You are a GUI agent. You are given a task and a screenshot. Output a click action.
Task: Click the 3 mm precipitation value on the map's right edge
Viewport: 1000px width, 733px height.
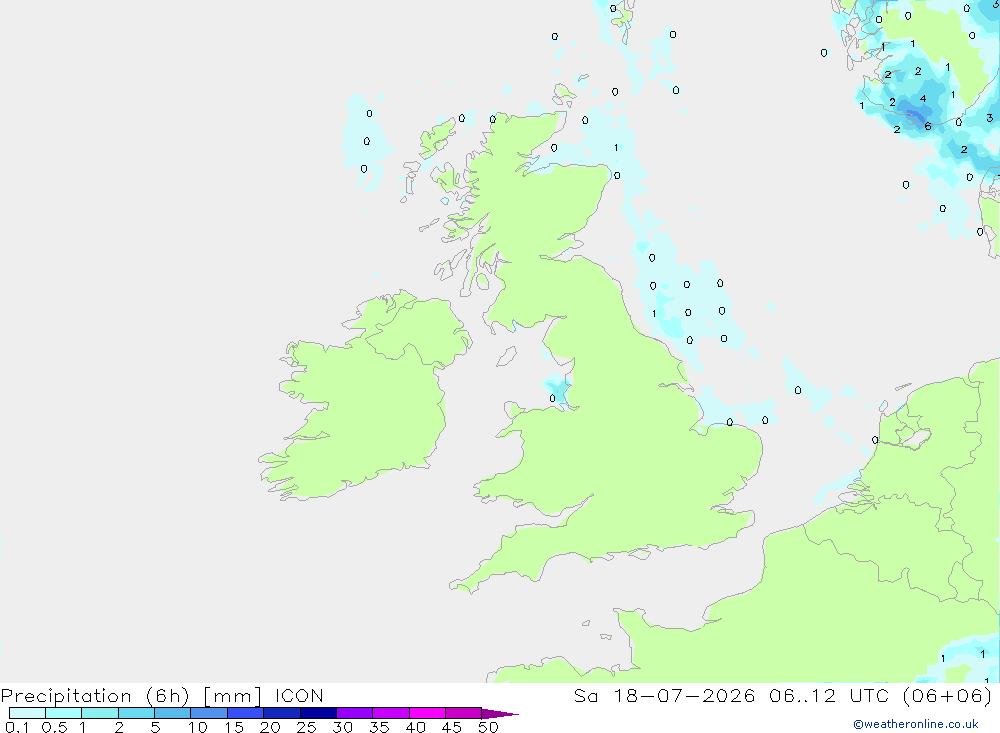[x=989, y=117]
